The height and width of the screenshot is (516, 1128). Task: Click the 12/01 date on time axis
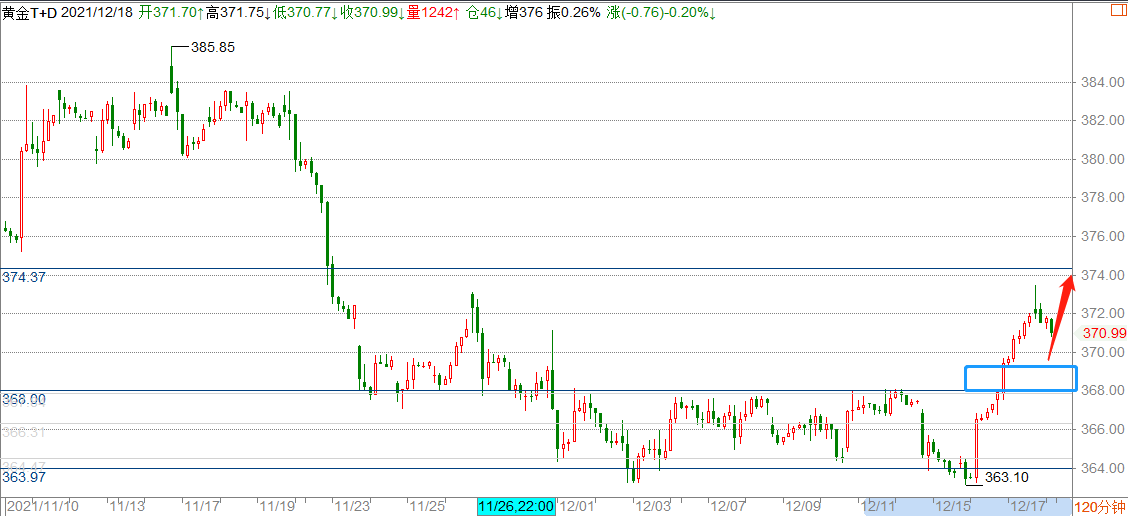[x=577, y=507]
